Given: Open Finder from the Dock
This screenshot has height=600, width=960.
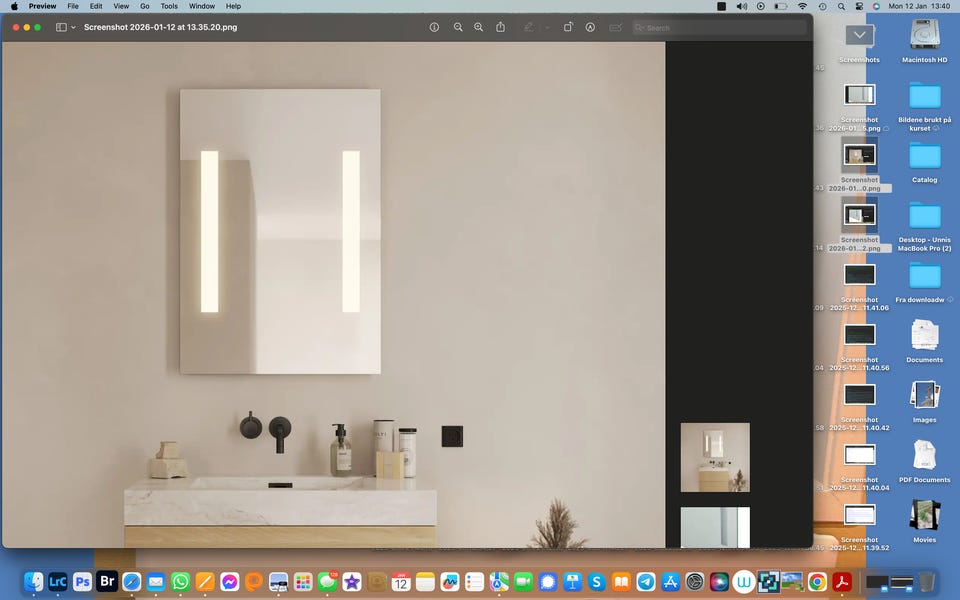Looking at the screenshot, I should click(34, 582).
